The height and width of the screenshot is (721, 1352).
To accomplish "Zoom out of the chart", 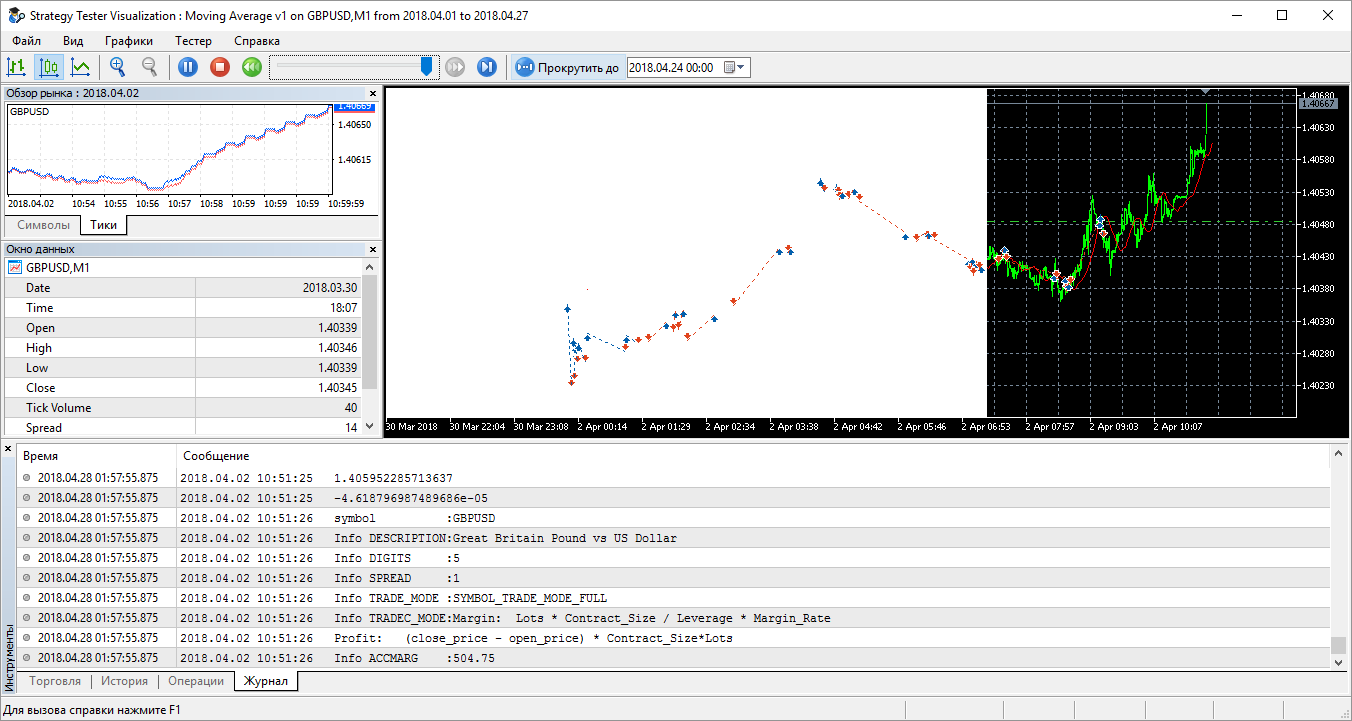I will click(x=150, y=67).
